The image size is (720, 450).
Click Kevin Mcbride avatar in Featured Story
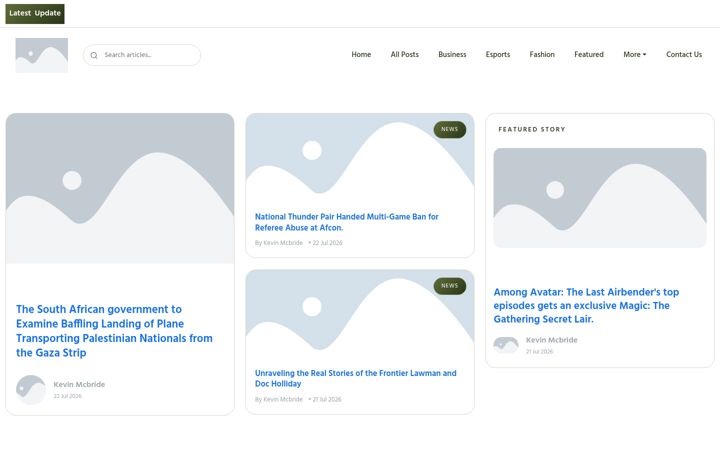click(506, 344)
